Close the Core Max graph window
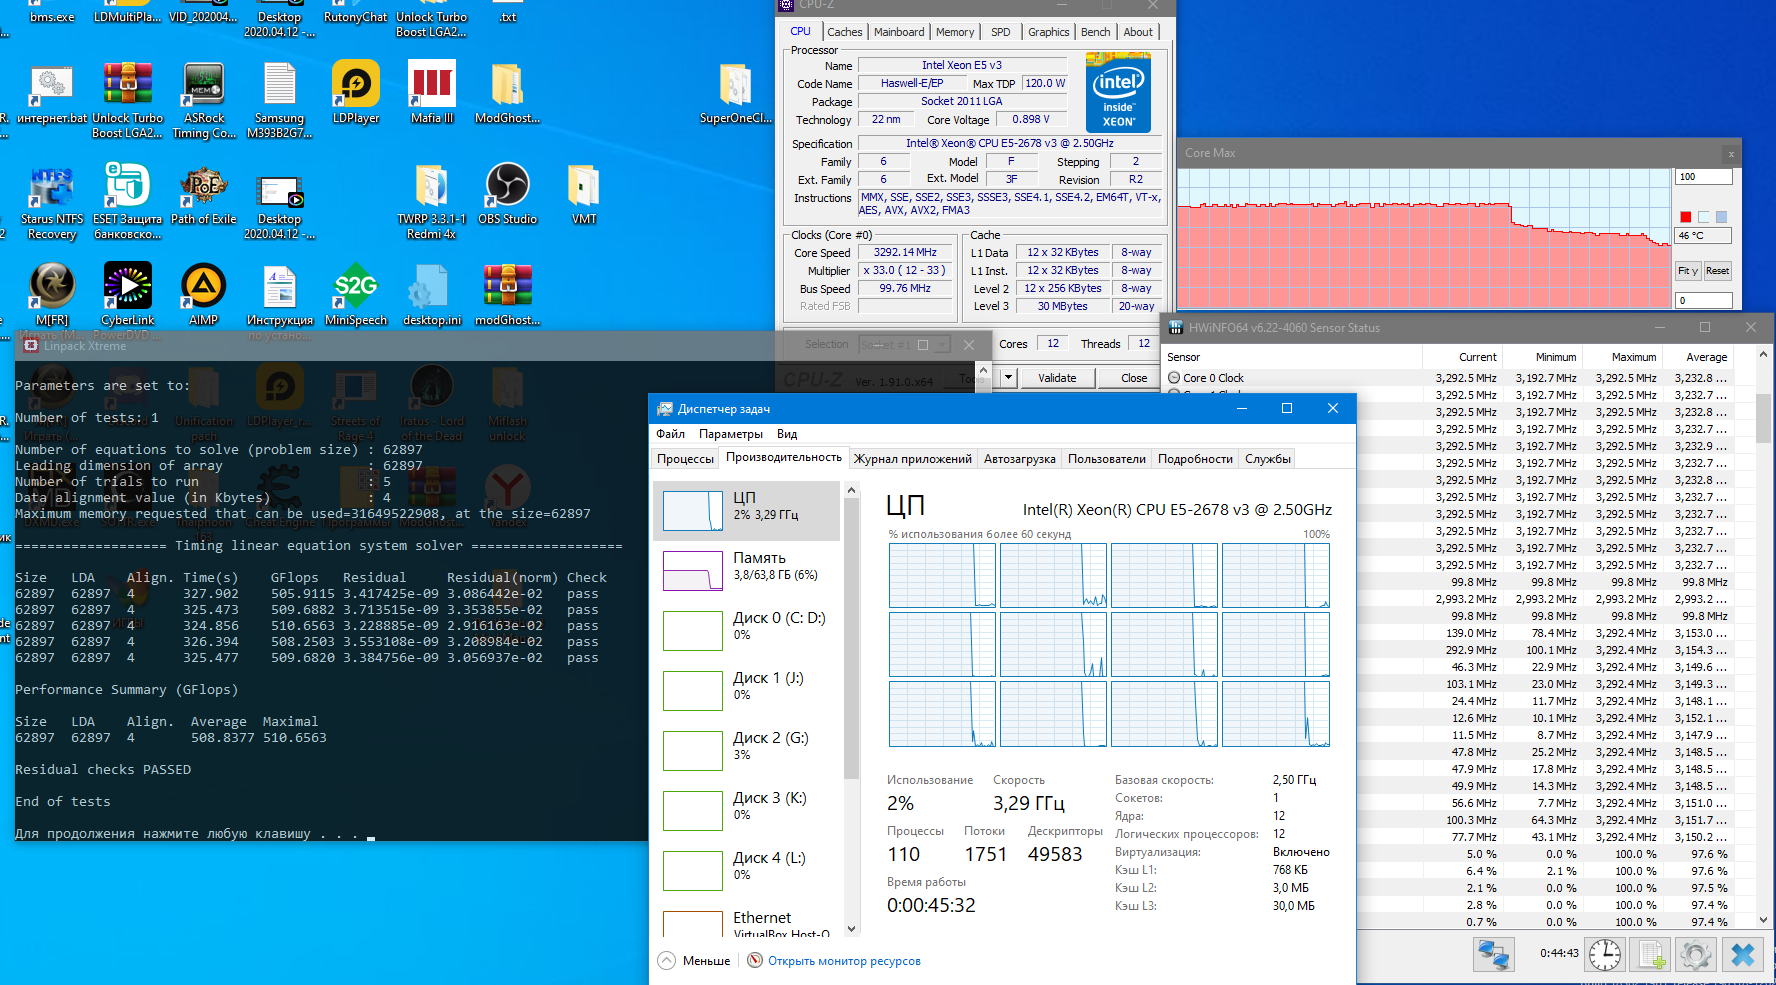 (x=1731, y=153)
